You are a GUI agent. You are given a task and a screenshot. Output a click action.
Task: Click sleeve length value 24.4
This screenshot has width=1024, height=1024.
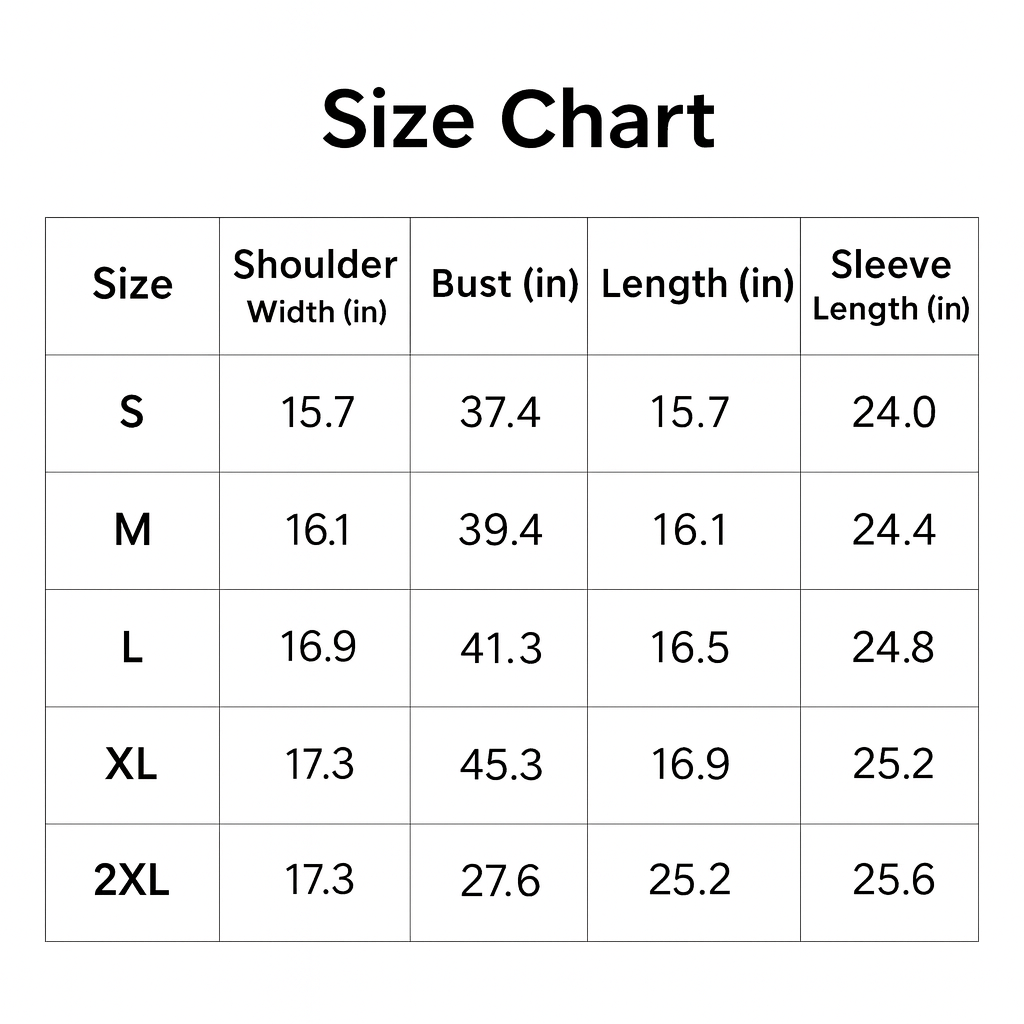coord(894,530)
